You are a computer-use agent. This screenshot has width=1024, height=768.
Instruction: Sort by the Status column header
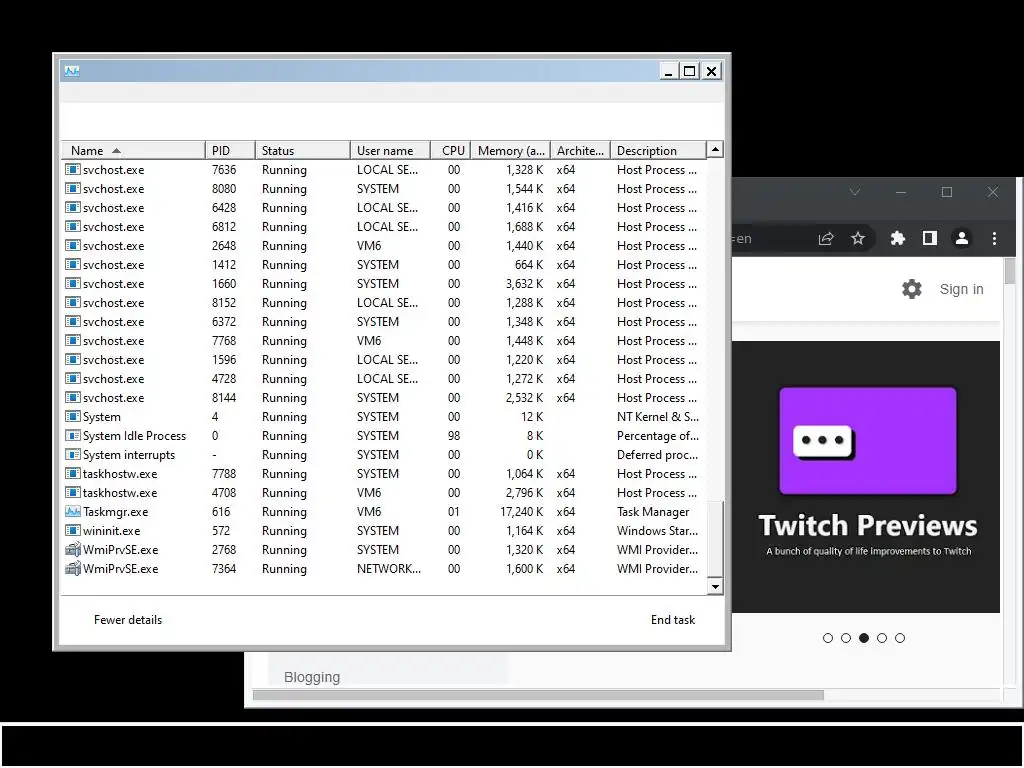tap(302, 150)
